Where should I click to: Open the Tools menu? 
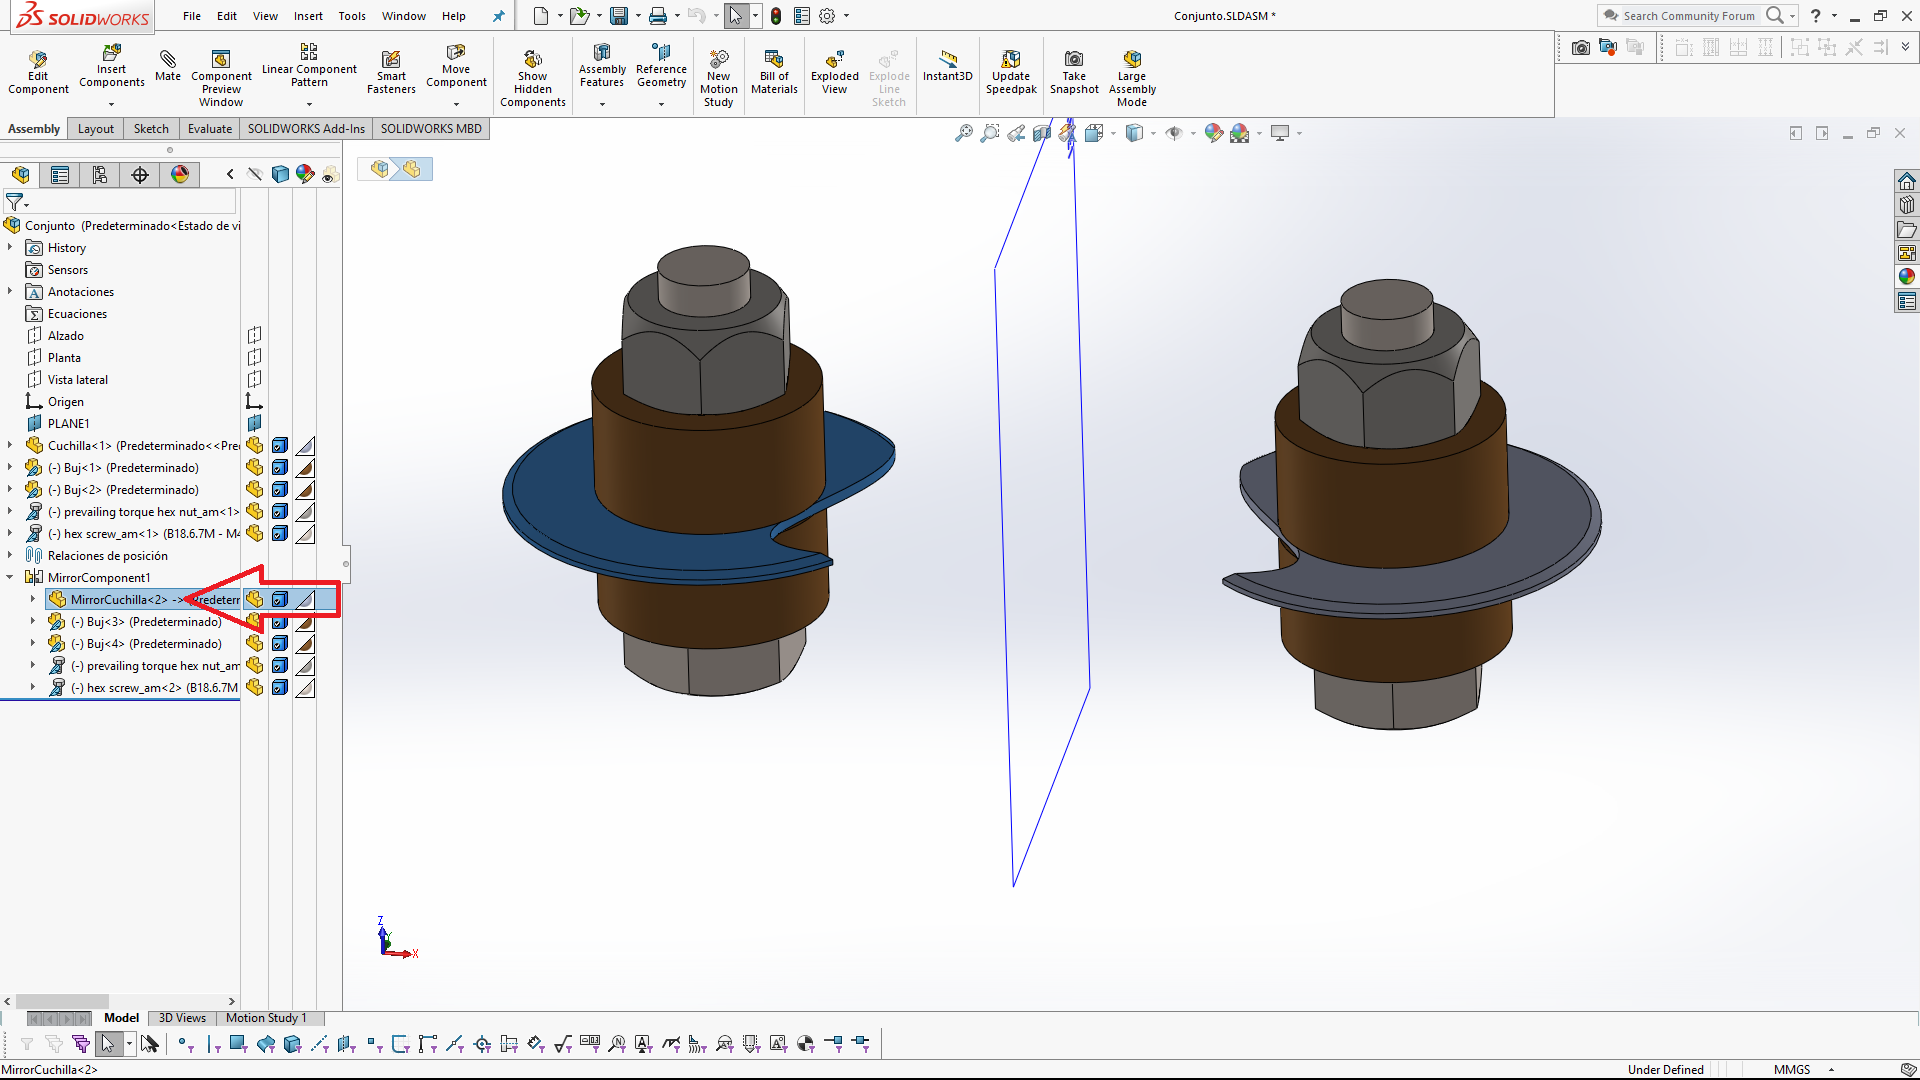tap(352, 16)
